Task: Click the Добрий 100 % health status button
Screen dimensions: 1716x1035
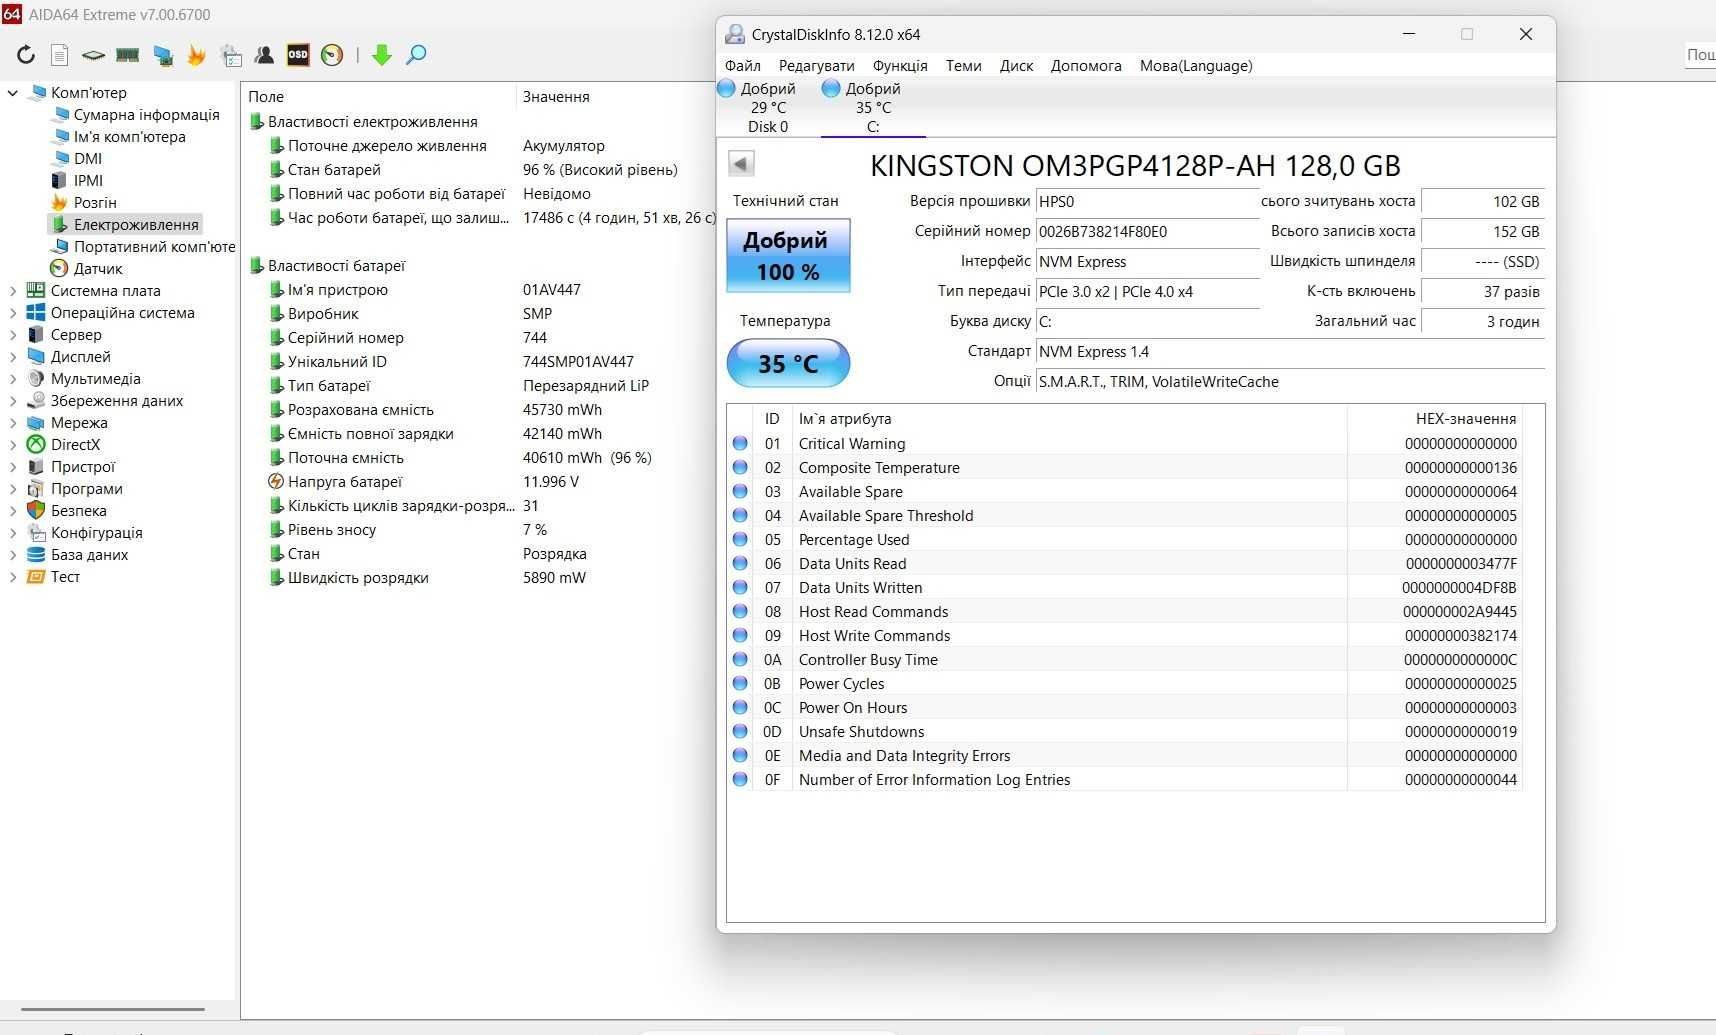Action: (x=788, y=255)
